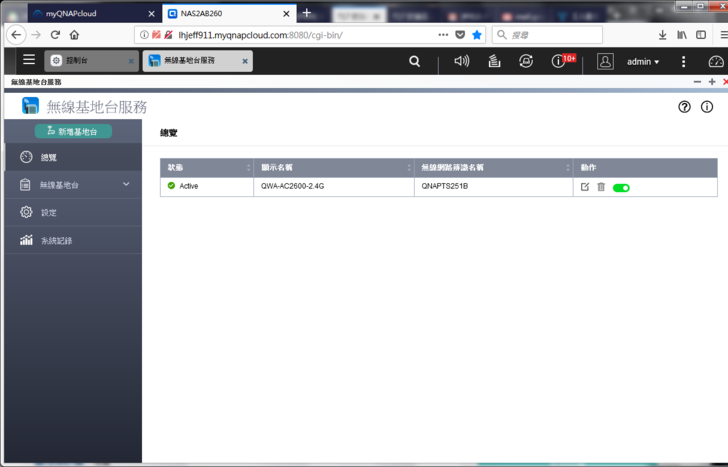
Task: Click the admin user profile icon
Action: tap(605, 61)
